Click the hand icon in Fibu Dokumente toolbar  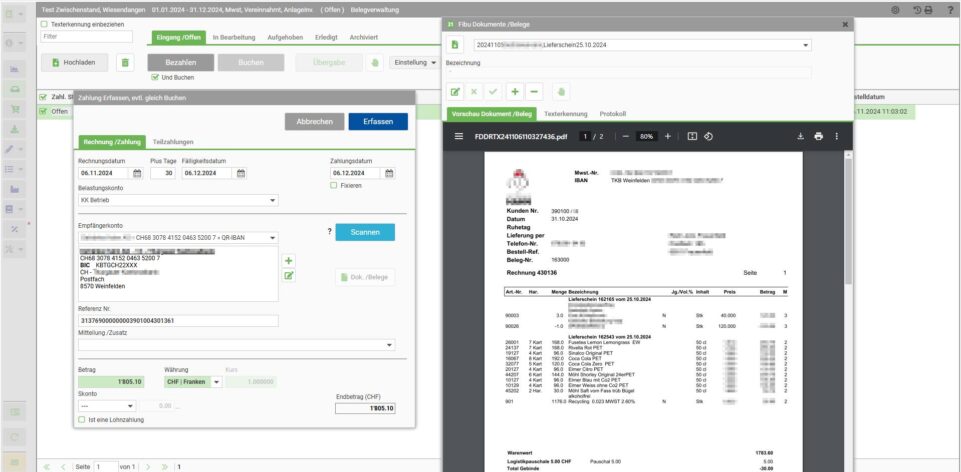(x=561, y=92)
